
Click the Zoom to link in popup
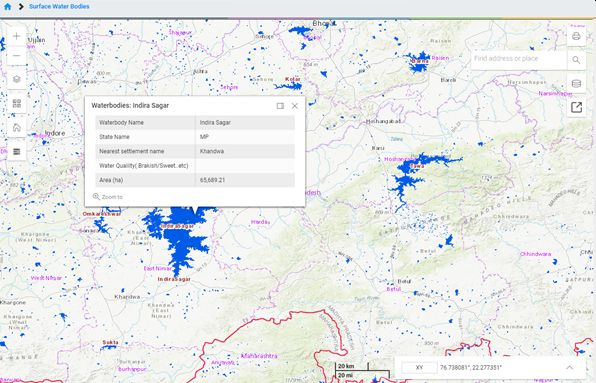[x=108, y=197]
